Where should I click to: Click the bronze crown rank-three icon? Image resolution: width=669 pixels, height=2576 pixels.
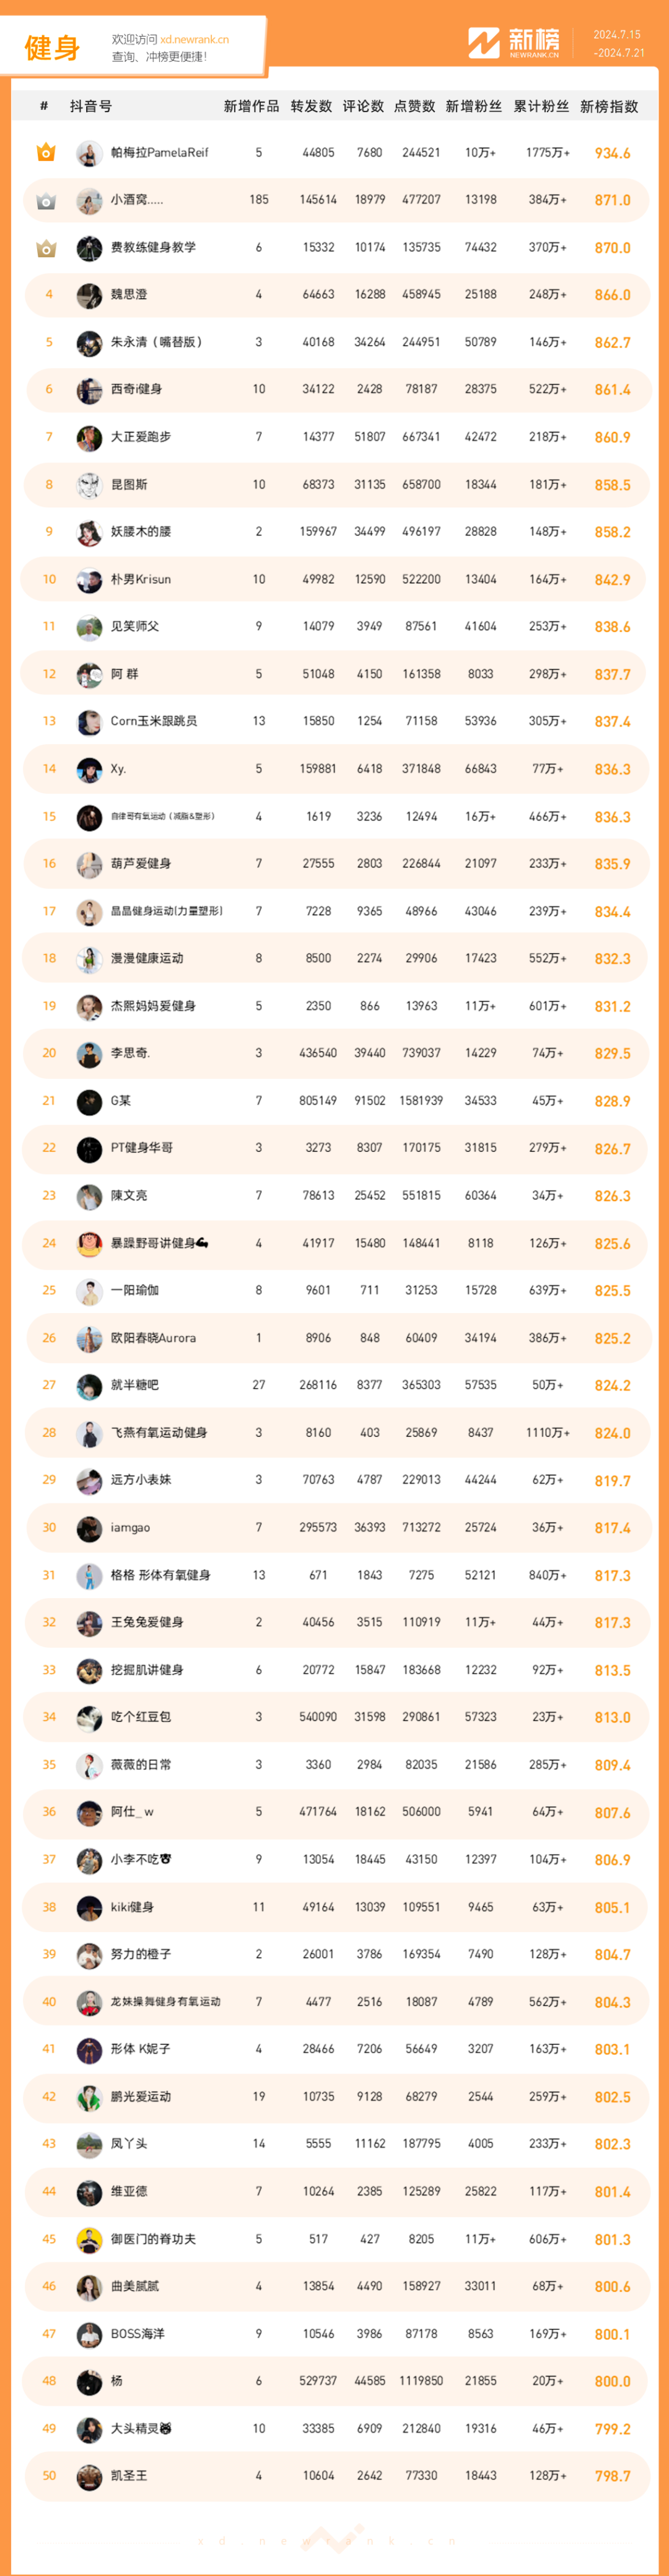[46, 248]
